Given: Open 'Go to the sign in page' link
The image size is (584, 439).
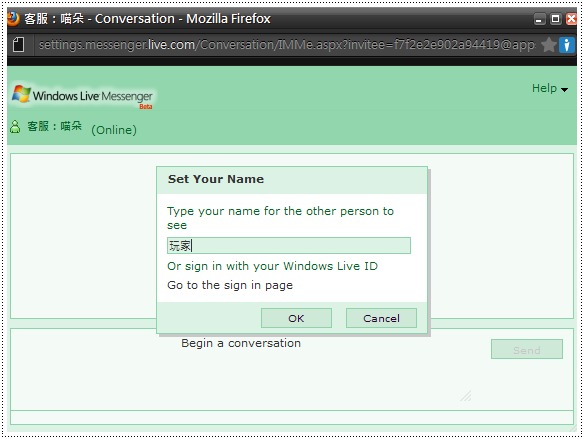Looking at the screenshot, I should (230, 285).
